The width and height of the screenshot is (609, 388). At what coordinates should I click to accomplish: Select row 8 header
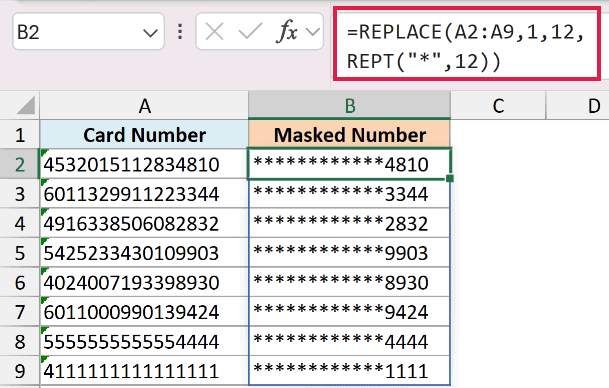pos(20,341)
